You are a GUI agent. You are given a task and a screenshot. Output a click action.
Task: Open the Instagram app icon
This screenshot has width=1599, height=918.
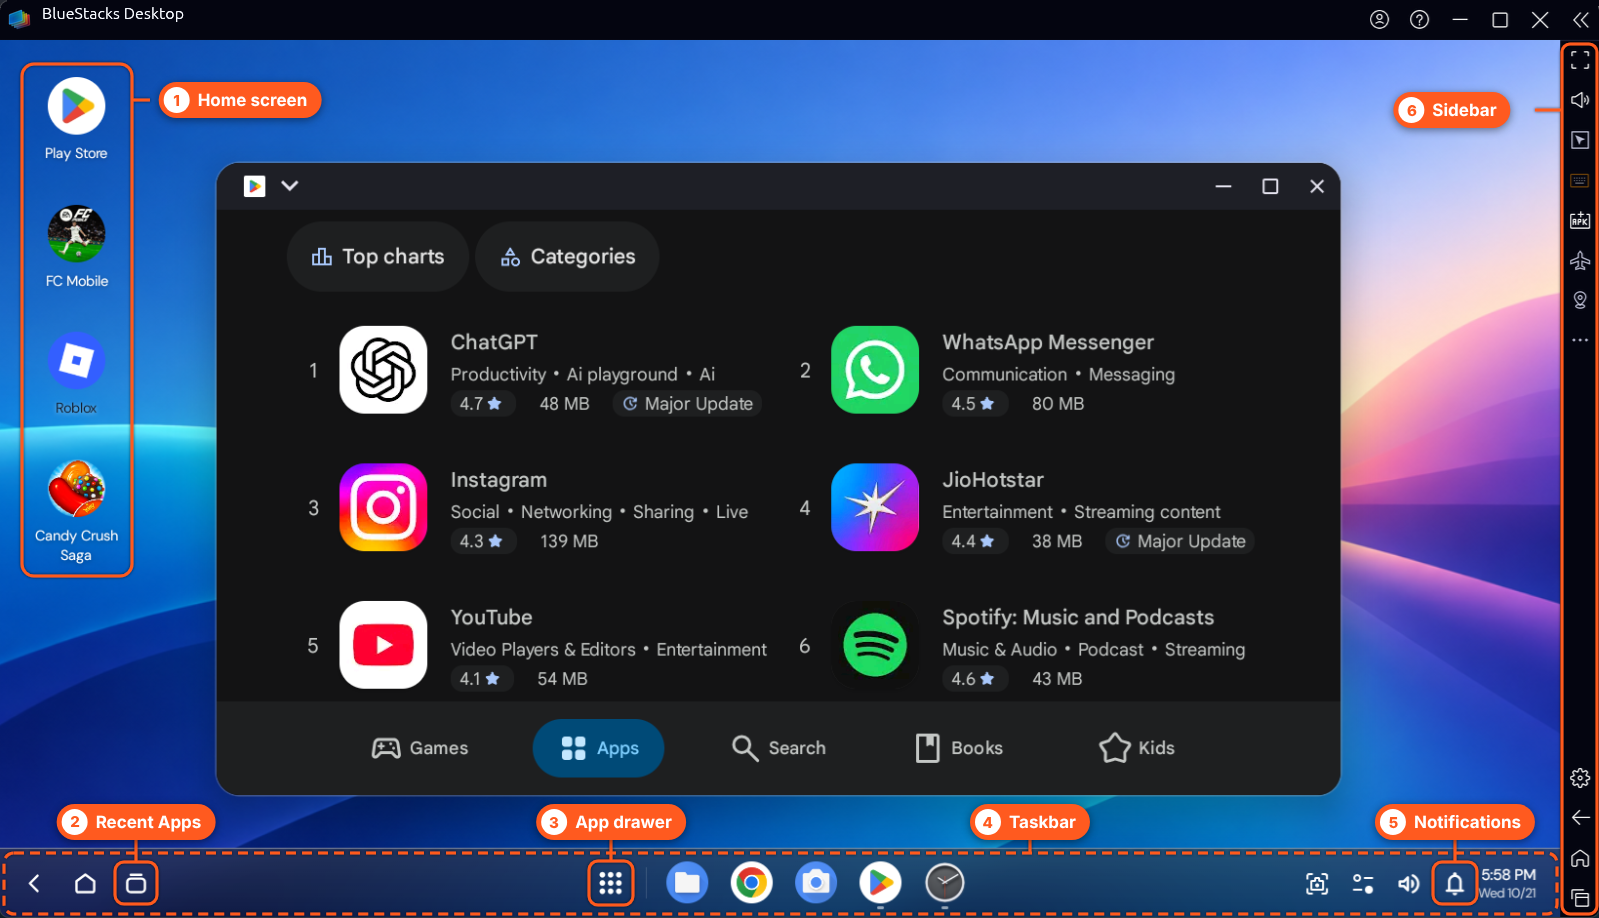point(383,507)
